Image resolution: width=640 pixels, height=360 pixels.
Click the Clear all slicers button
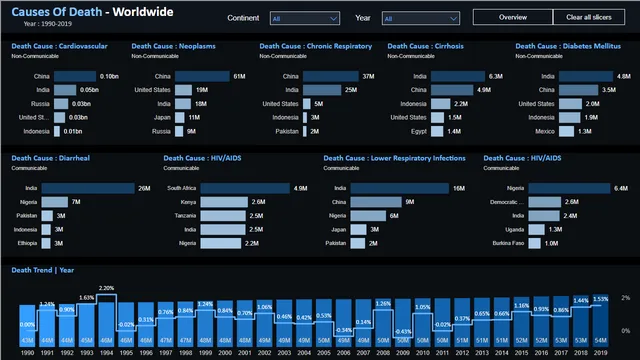pos(589,17)
